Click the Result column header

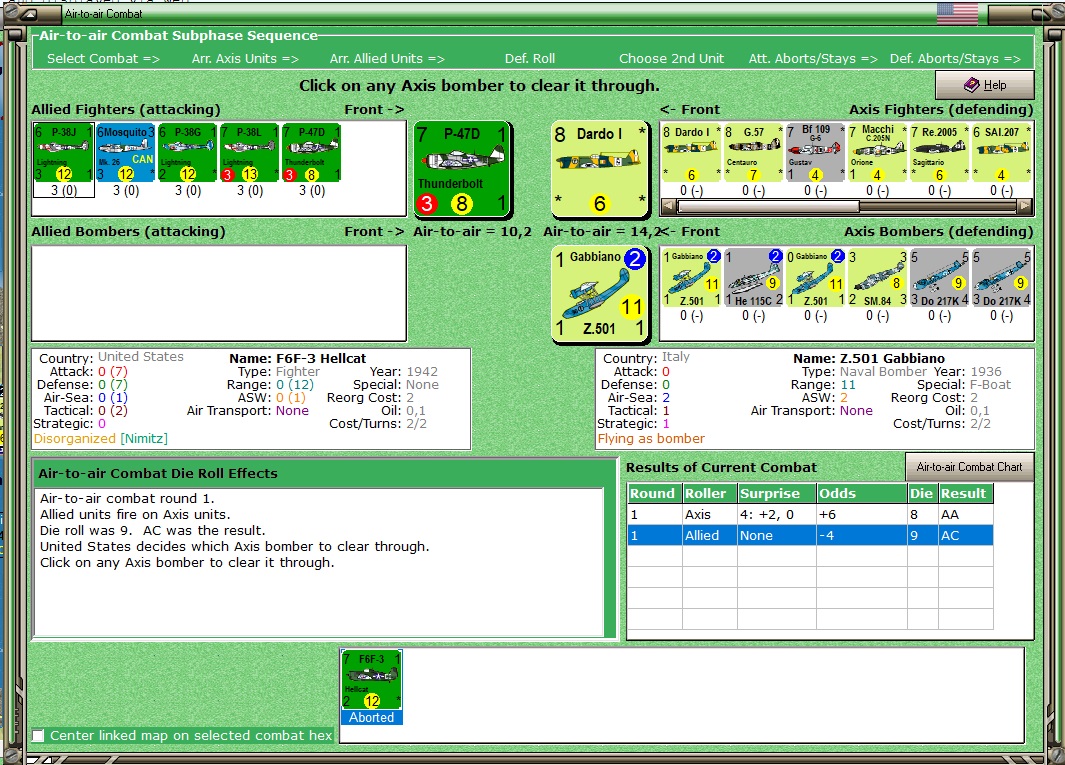pos(965,493)
